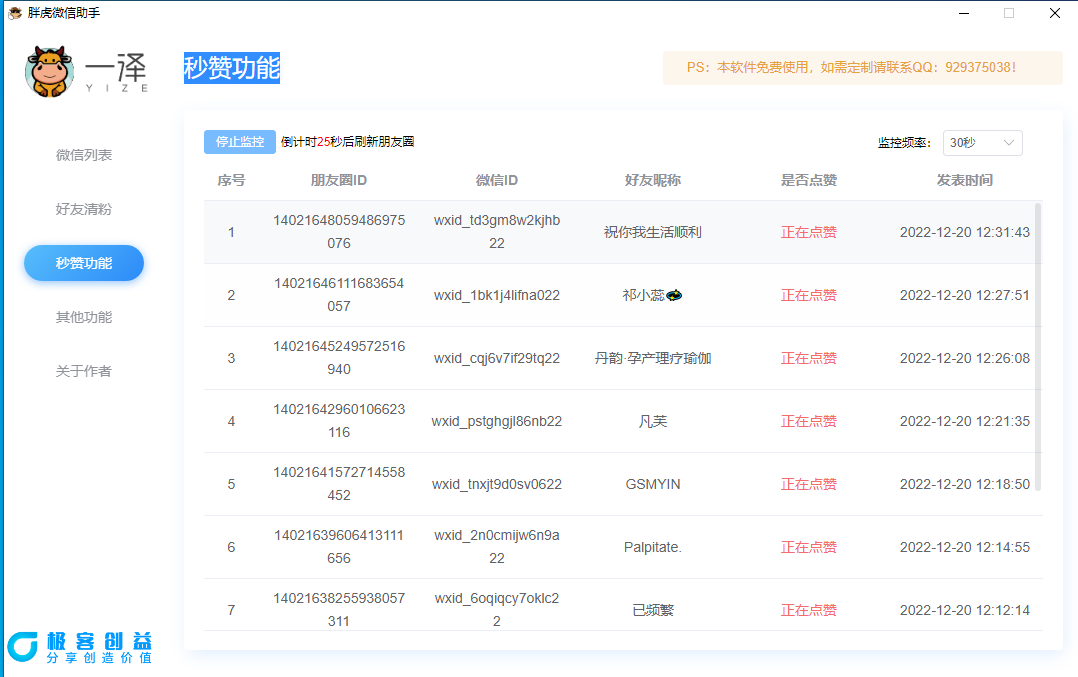Select the row for GSMYIN
Screen dimensions: 1078x677
click(x=652, y=484)
